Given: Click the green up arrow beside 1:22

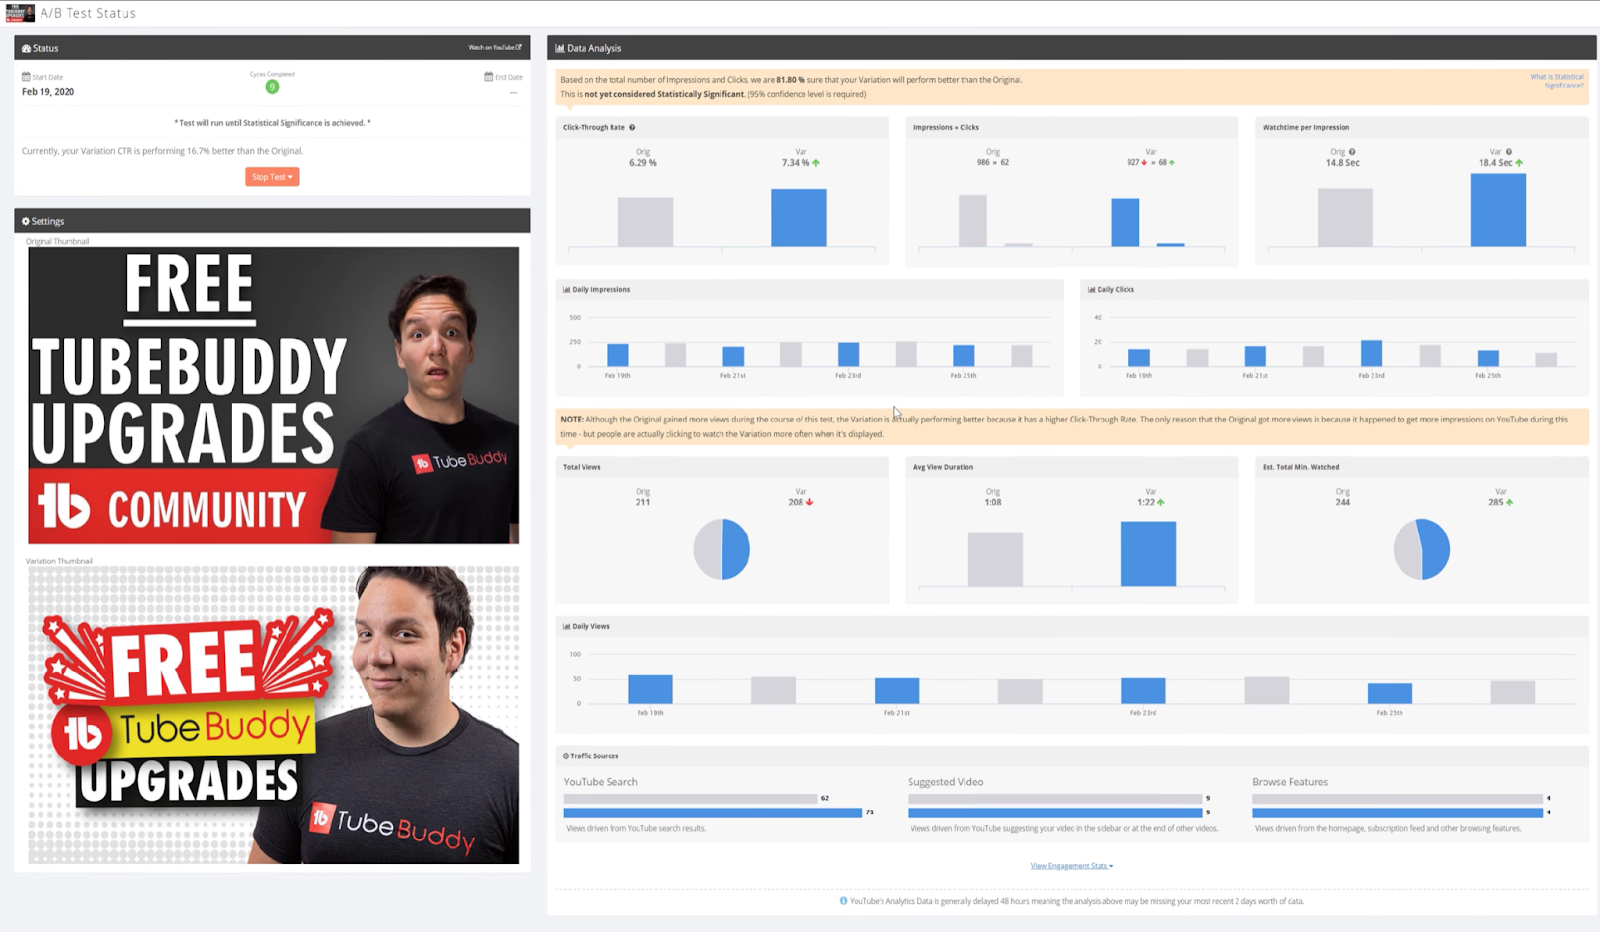Looking at the screenshot, I should (1160, 502).
